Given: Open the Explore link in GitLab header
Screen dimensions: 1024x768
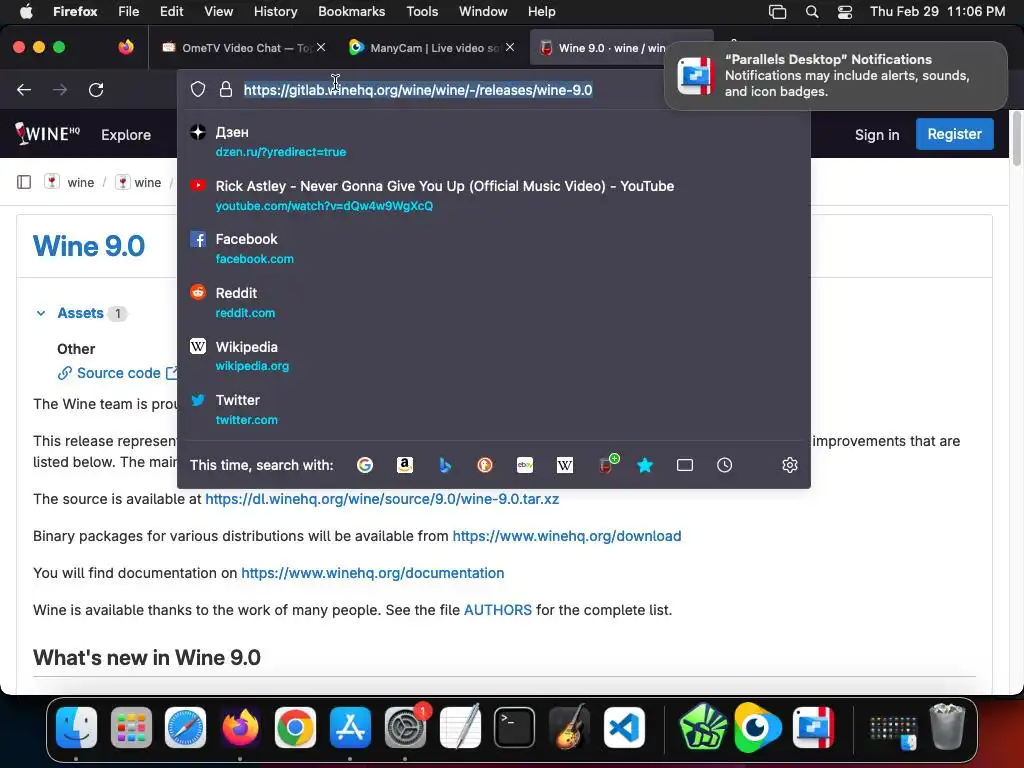Looking at the screenshot, I should tap(125, 135).
